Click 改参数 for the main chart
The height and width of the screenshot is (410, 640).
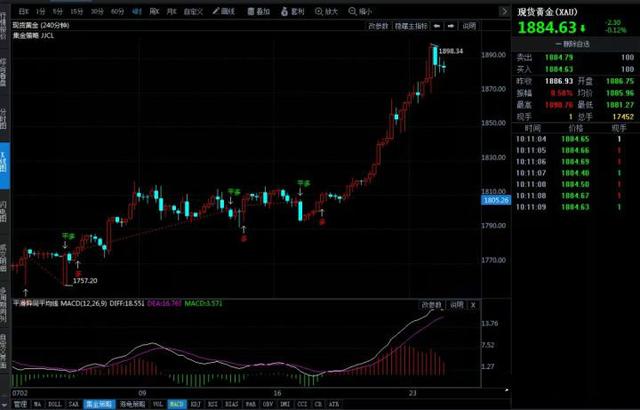tap(378, 26)
